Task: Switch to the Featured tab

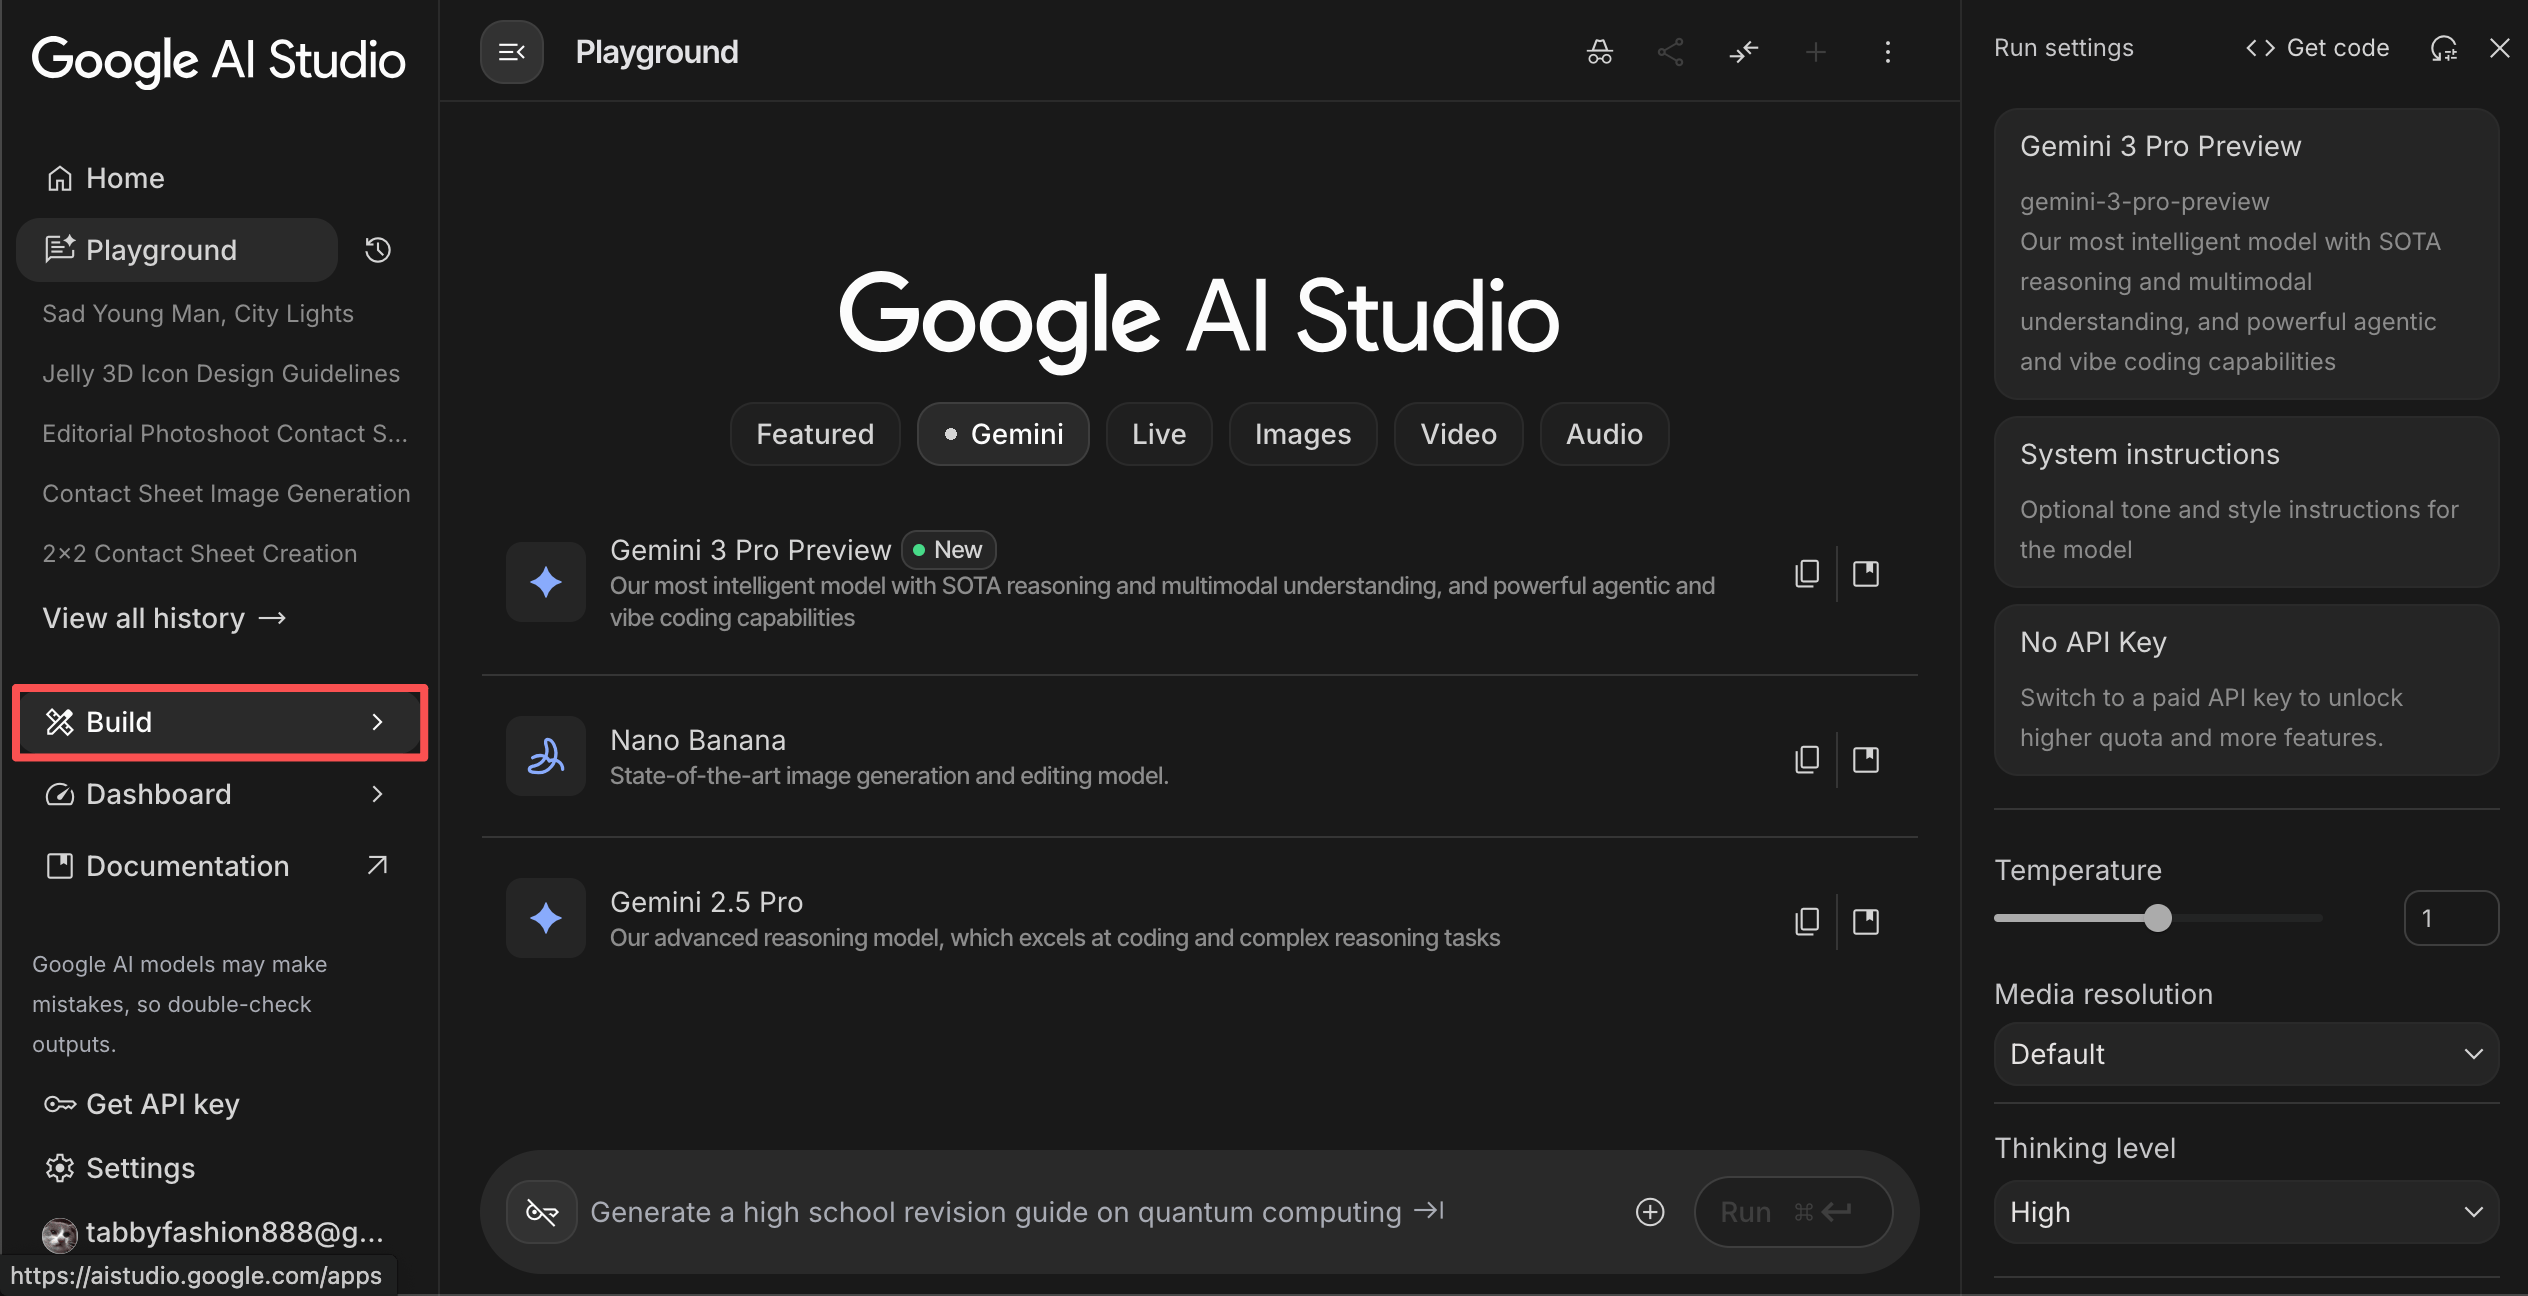Action: tap(815, 434)
